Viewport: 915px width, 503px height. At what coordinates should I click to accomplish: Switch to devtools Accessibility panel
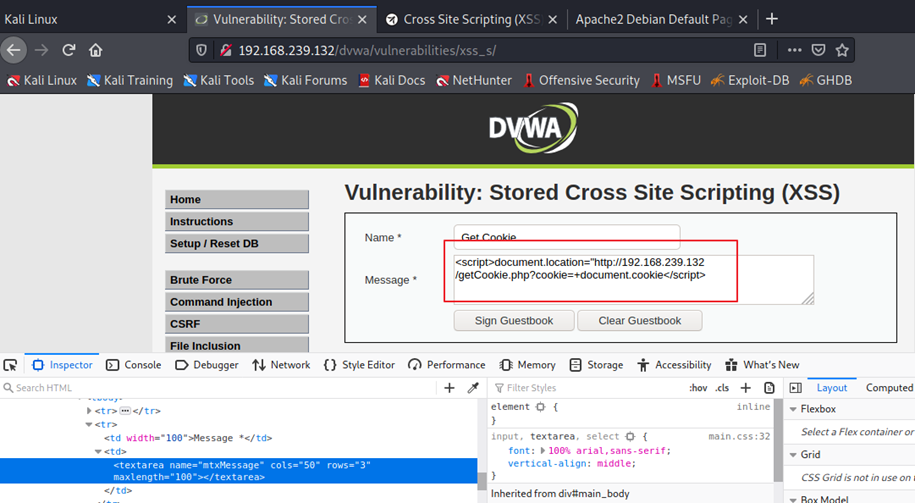tap(675, 365)
